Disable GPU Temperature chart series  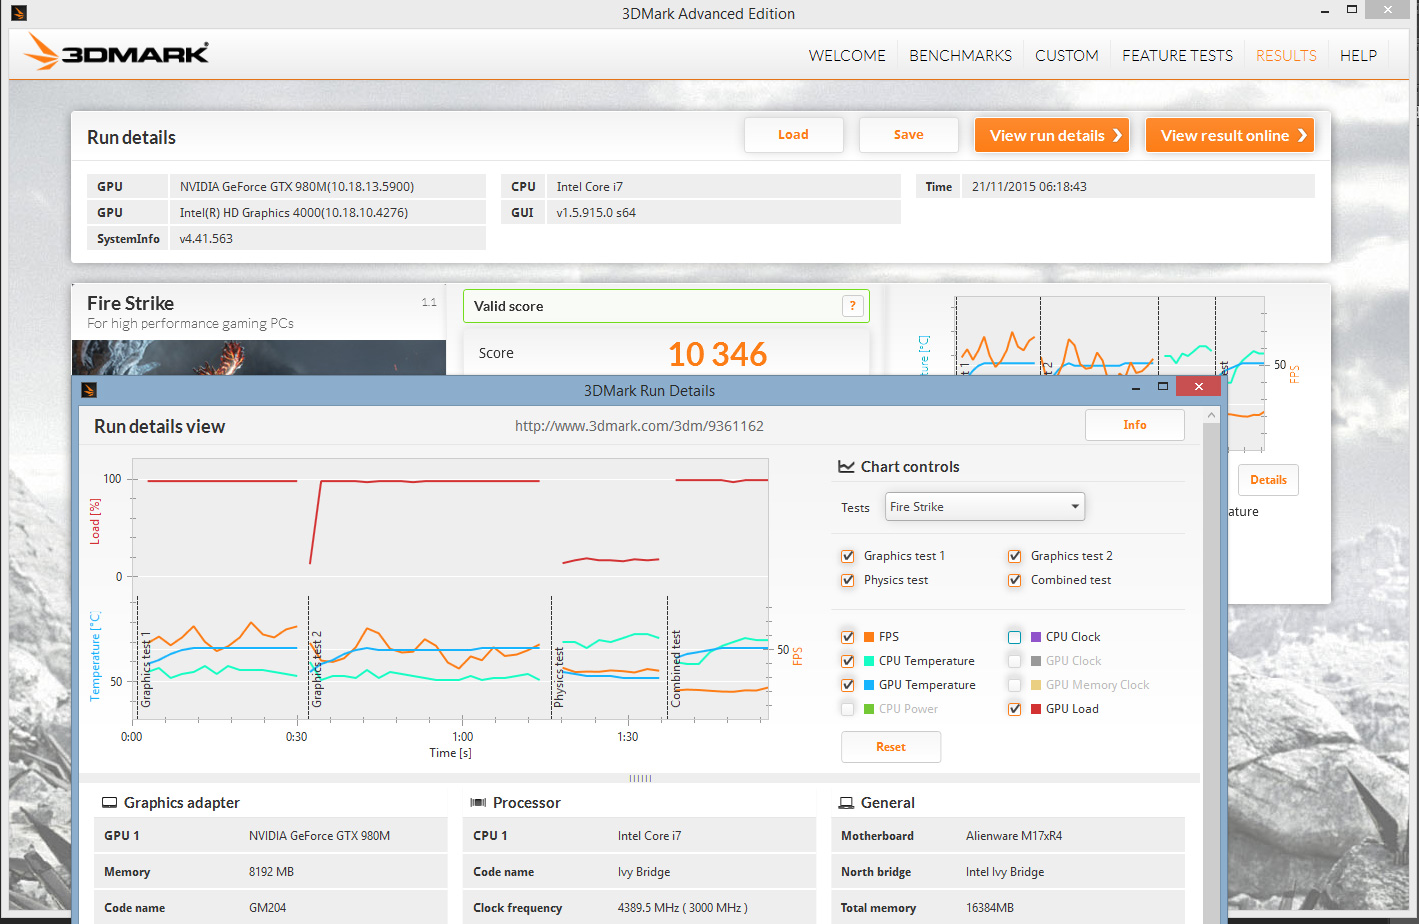tap(848, 685)
